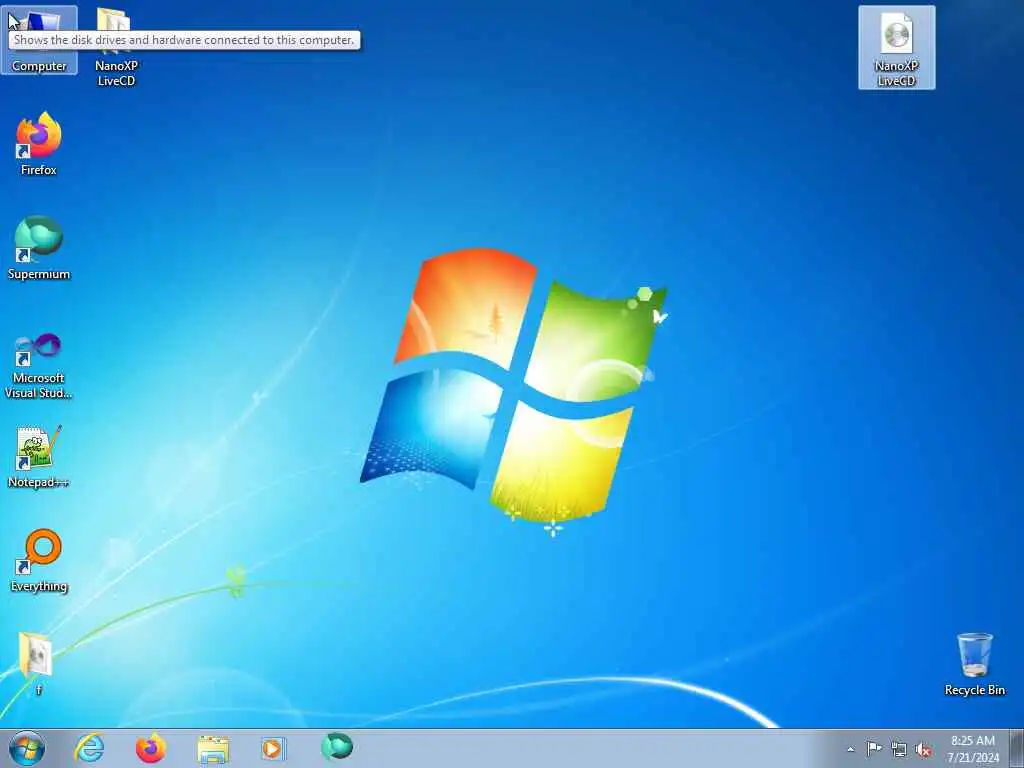
Task: Open Action Center flag in tray
Action: coord(874,749)
